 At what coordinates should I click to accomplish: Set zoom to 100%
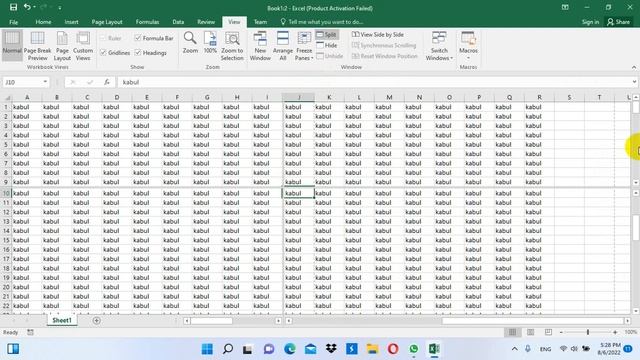210,42
